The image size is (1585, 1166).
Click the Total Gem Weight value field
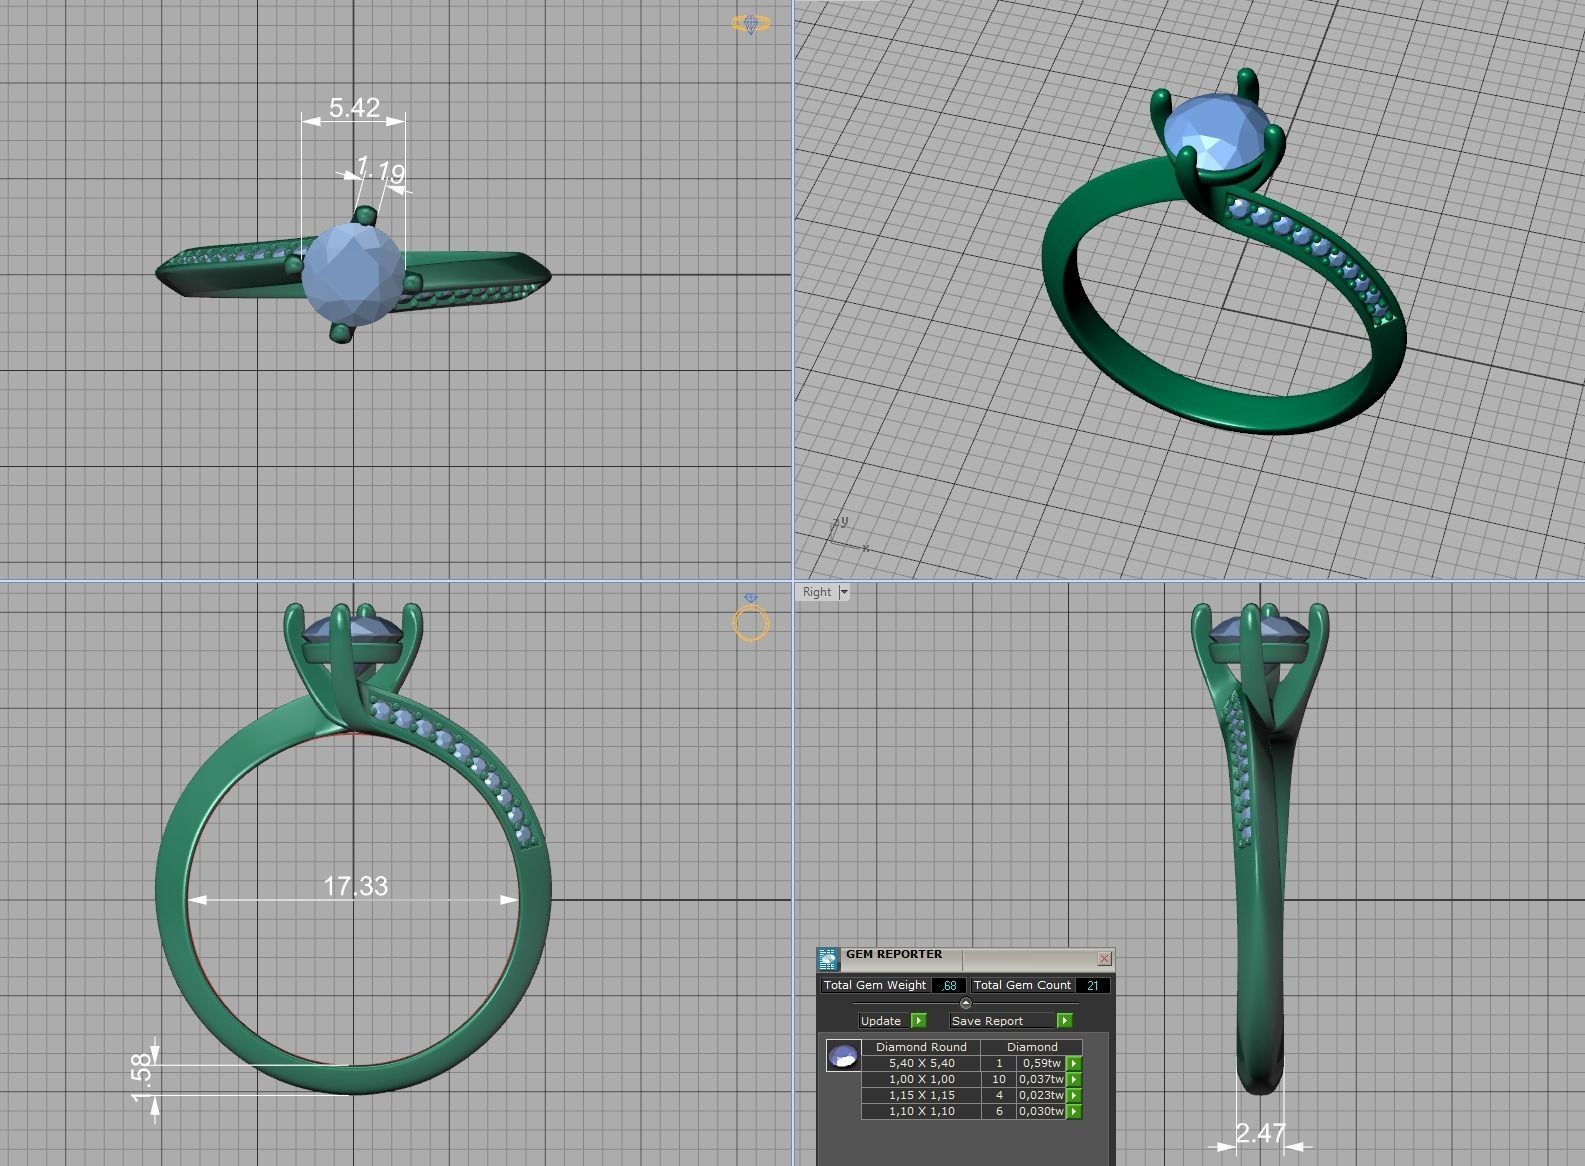click(948, 985)
